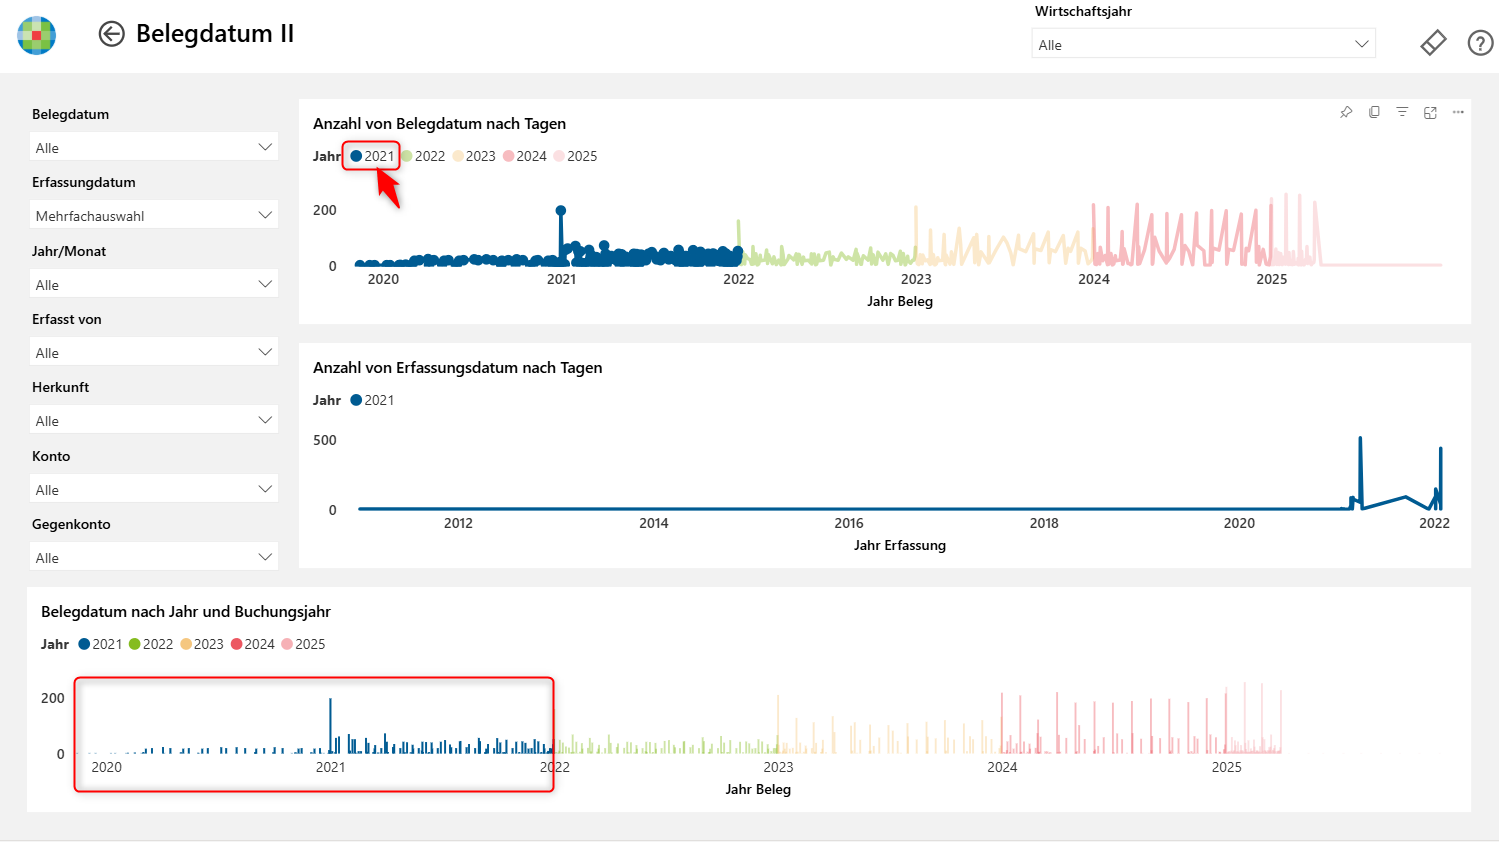The height and width of the screenshot is (842, 1499).
Task: Select 2023 in the Belegdatum nach Tagen legend
Action: (474, 156)
